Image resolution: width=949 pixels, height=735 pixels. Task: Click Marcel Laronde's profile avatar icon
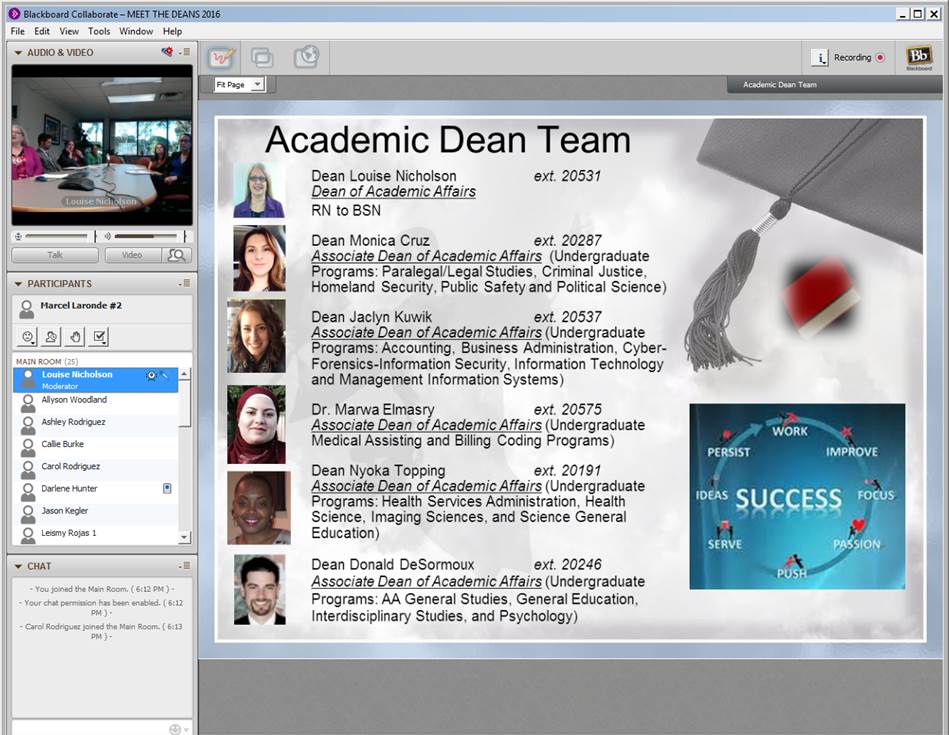[27, 309]
